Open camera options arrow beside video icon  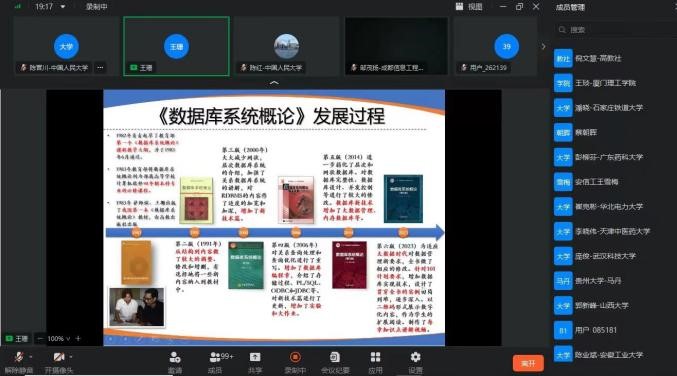point(71,357)
